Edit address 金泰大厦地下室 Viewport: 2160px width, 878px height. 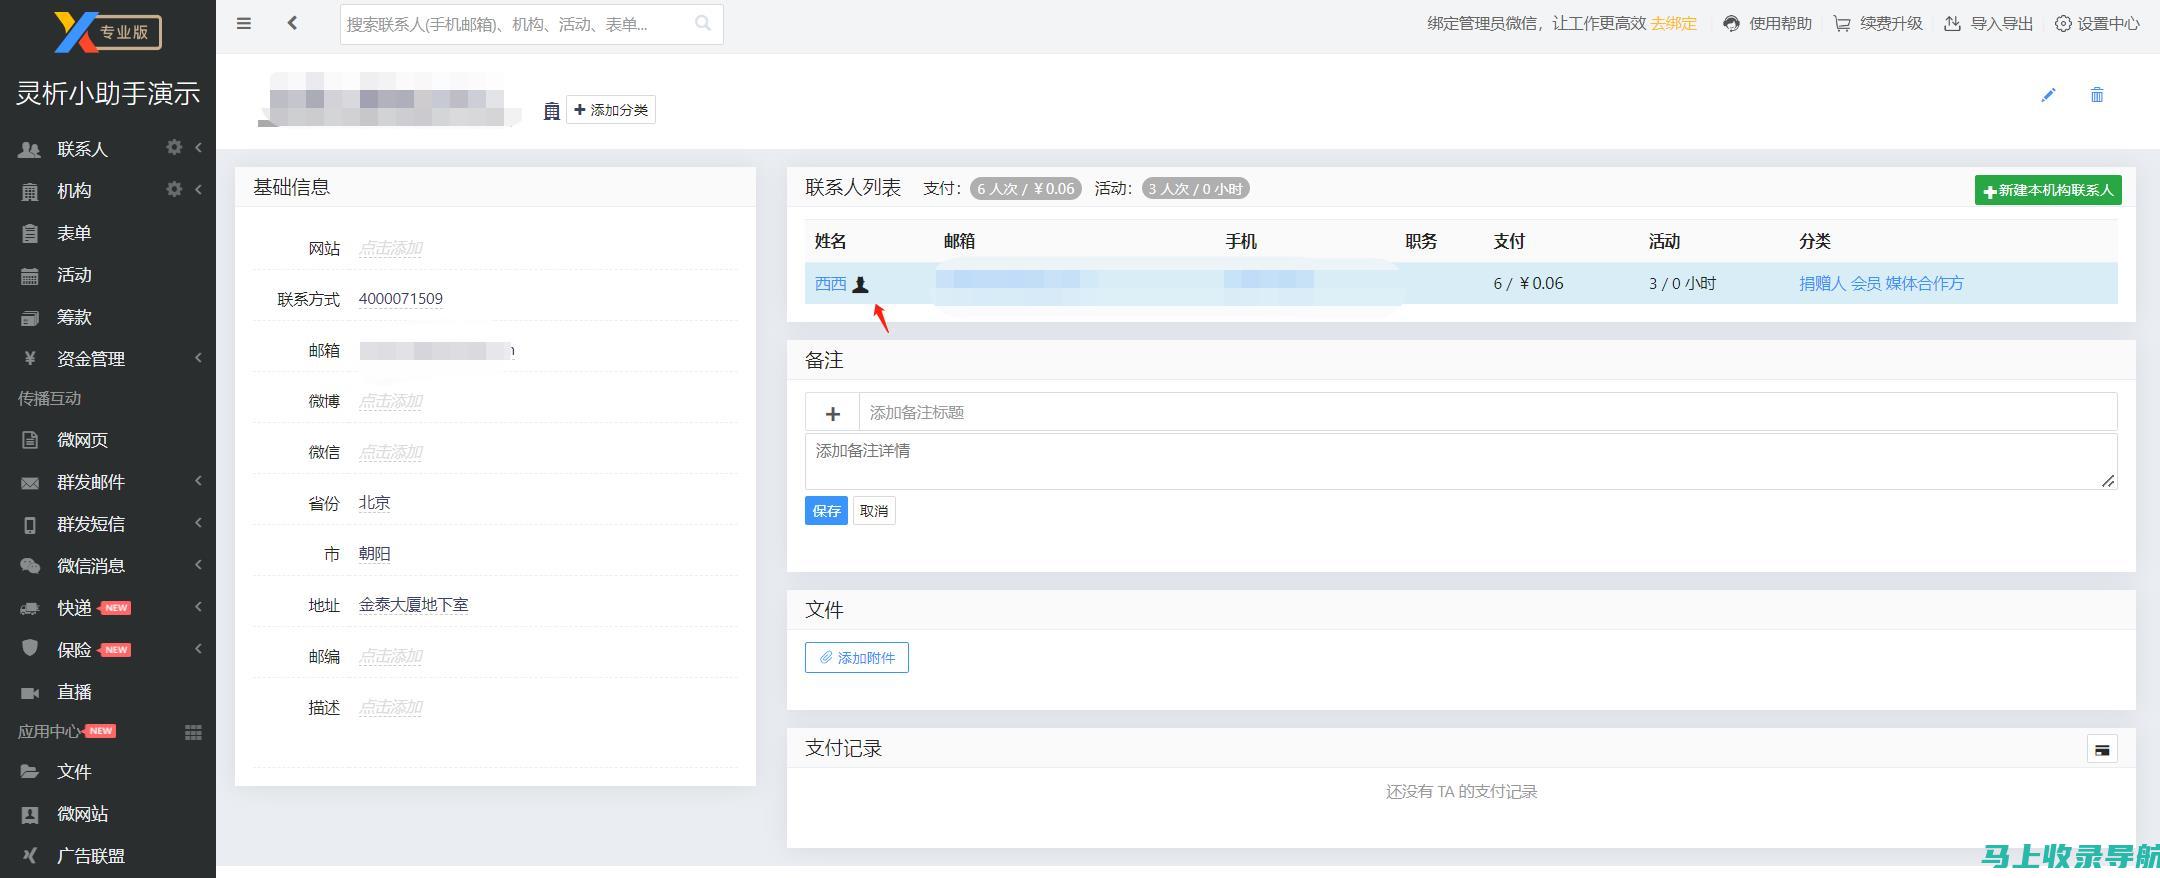click(x=413, y=605)
